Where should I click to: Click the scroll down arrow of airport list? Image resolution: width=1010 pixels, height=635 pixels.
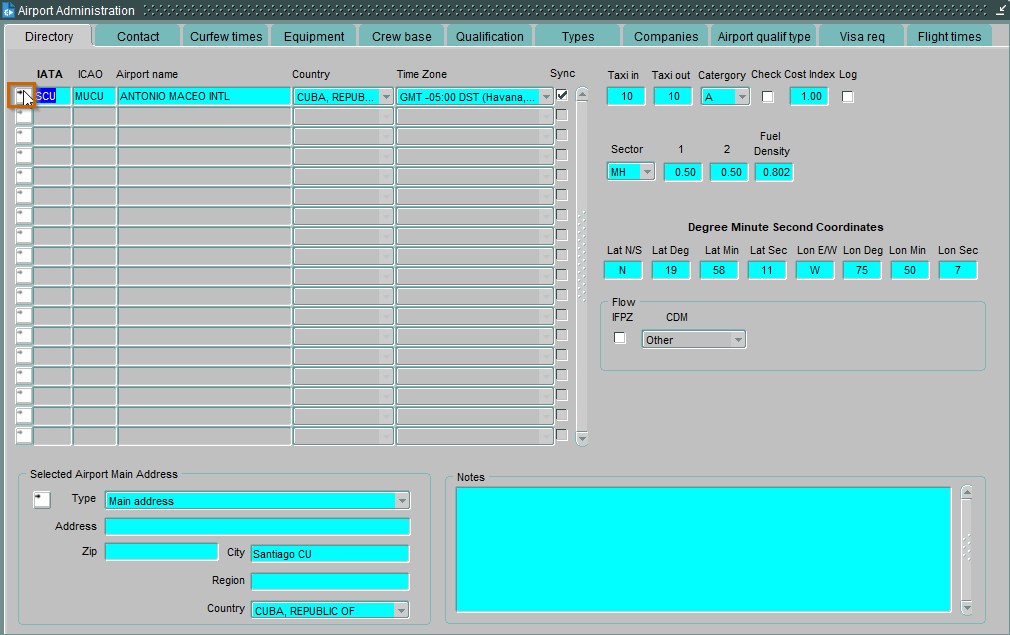coord(582,437)
